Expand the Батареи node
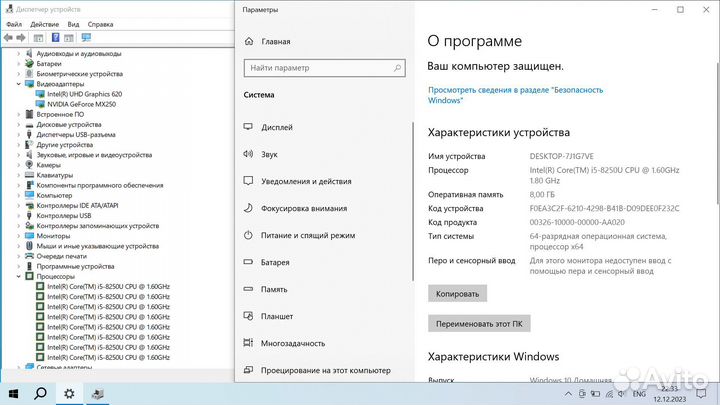 tap(19, 64)
